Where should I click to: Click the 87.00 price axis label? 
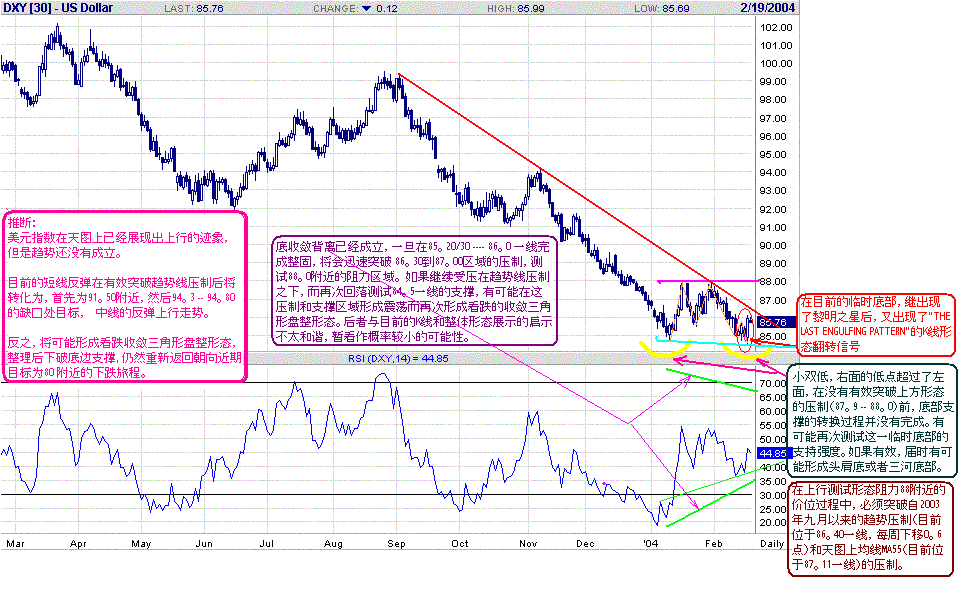[773, 300]
